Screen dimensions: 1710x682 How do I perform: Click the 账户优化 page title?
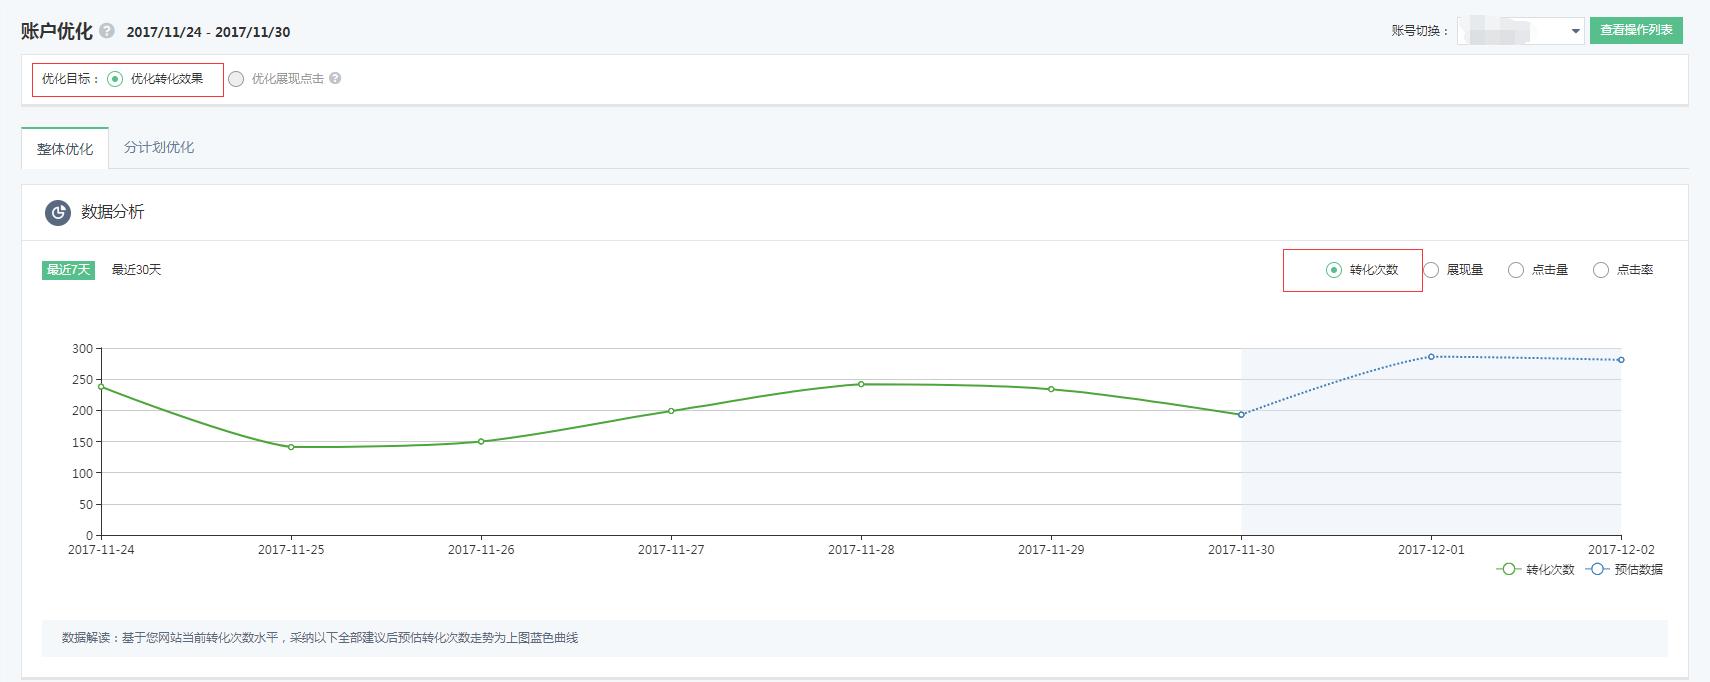tap(57, 31)
